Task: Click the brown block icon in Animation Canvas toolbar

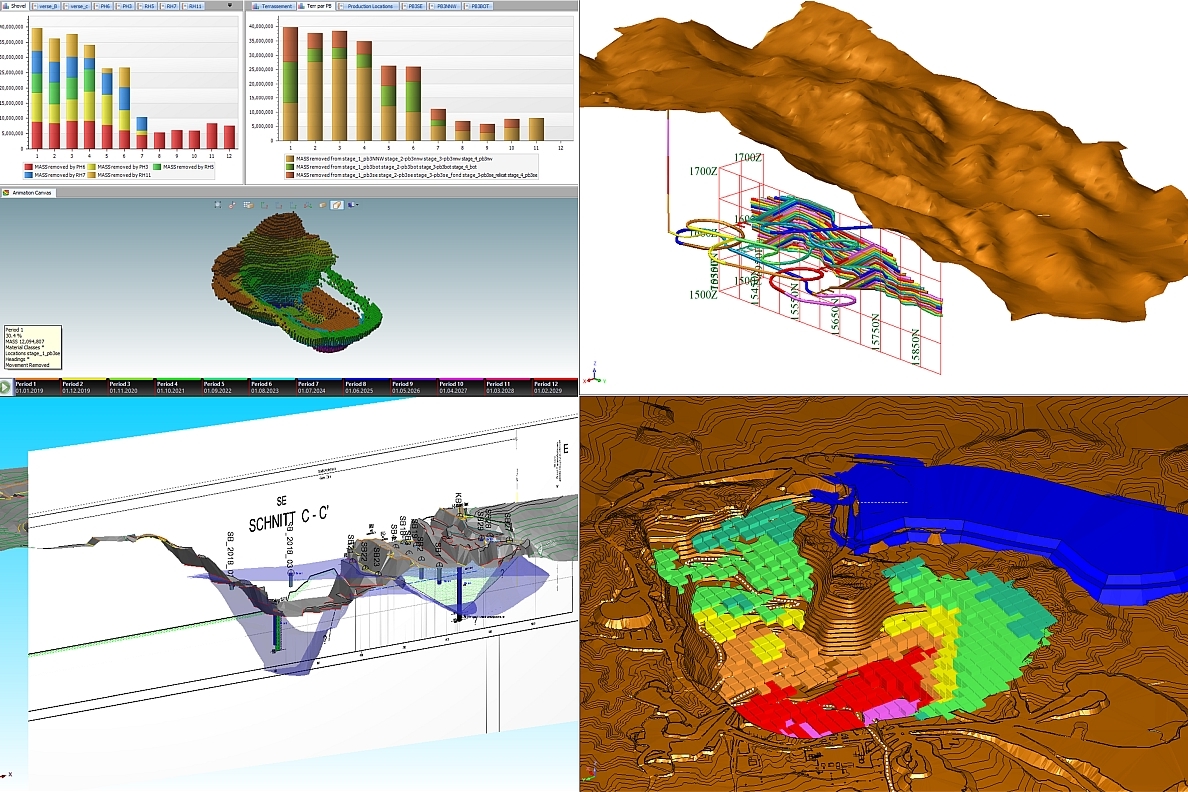Action: coord(323,205)
